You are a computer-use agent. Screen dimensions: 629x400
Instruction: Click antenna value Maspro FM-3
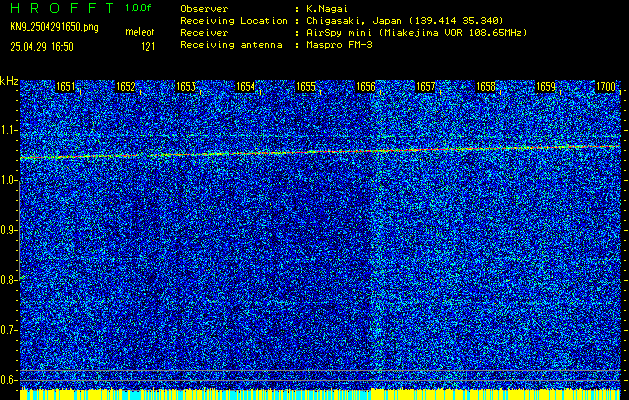click(339, 45)
